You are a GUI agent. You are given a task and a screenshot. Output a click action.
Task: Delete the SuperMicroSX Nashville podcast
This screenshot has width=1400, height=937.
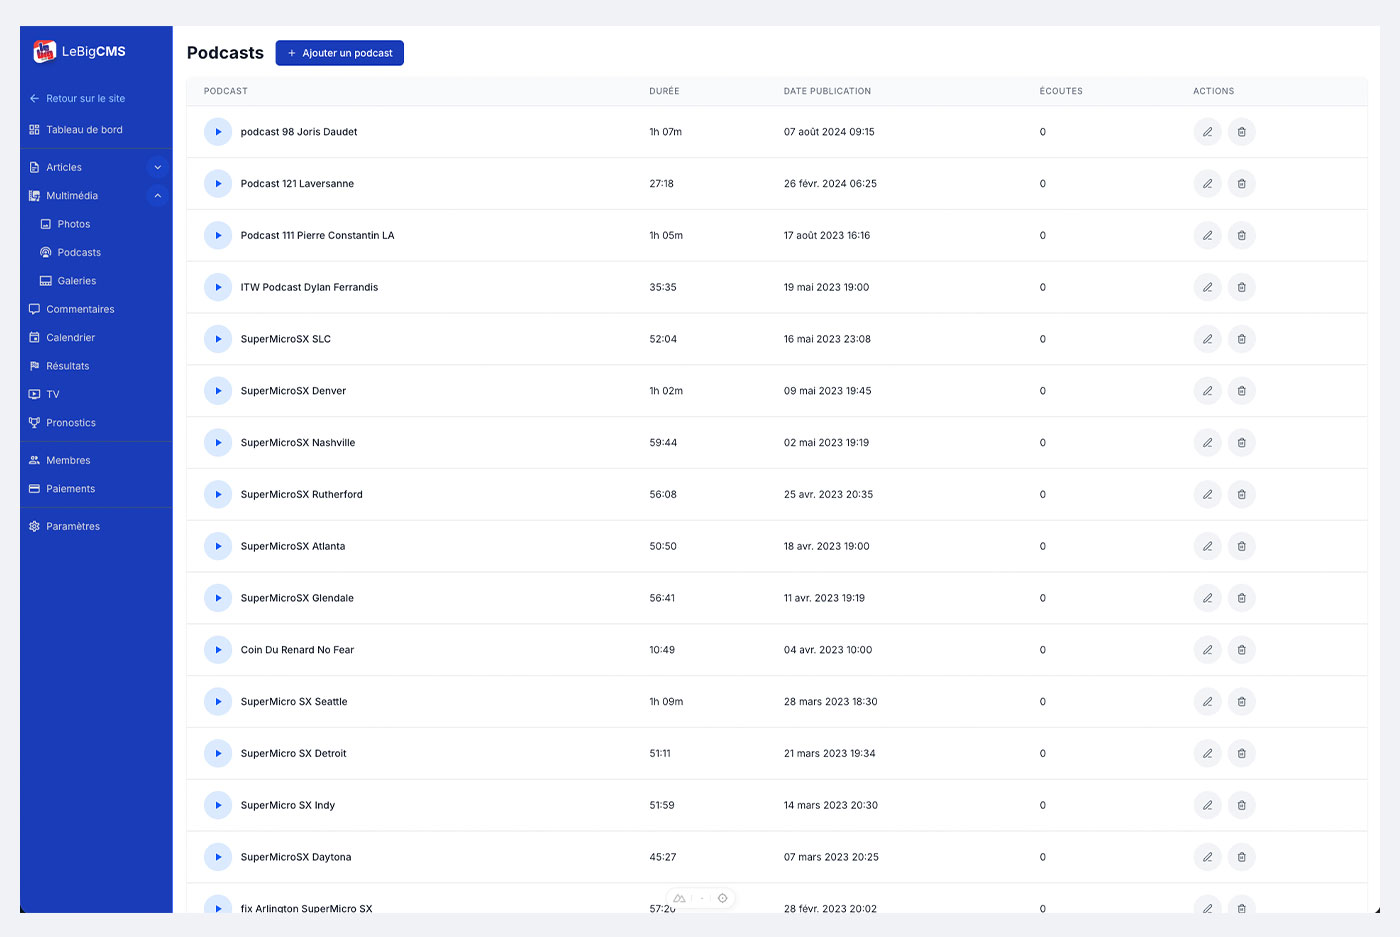[1241, 443]
